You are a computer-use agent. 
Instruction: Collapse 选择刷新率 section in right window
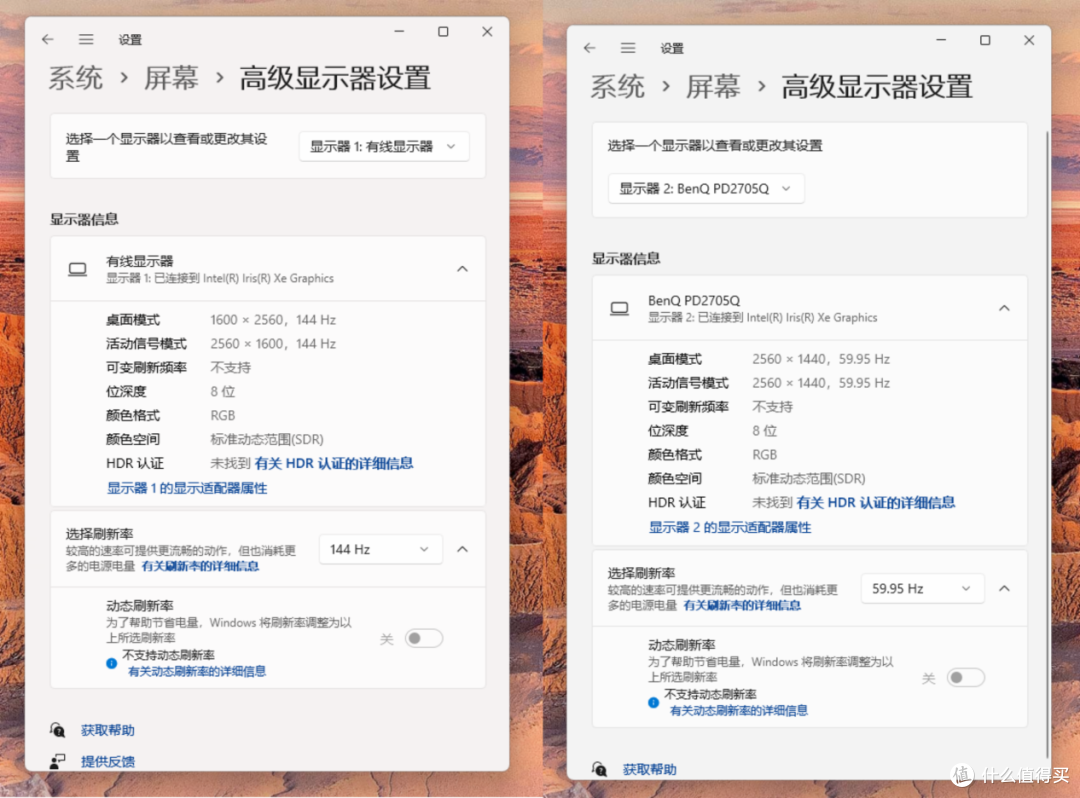(x=1005, y=589)
